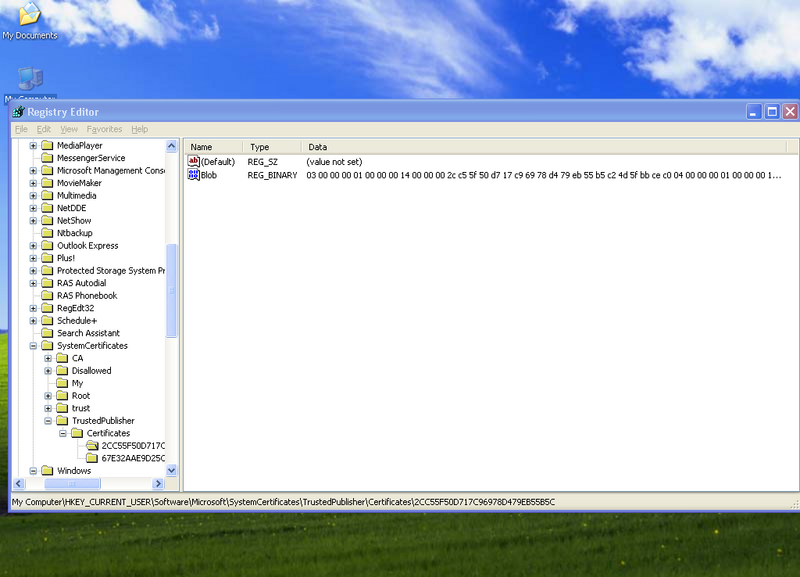Click the RAS Phonebook folder icon
Viewport: 800px width, 577px height.
pos(47,296)
